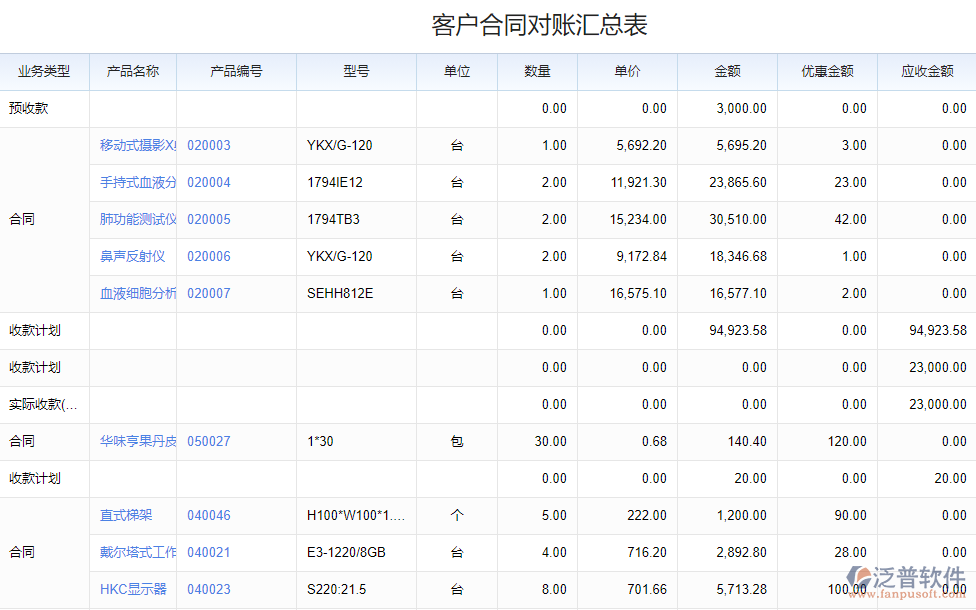Open product code 020003
Image resolution: width=976 pixels, height=610 pixels.
pos(208,146)
